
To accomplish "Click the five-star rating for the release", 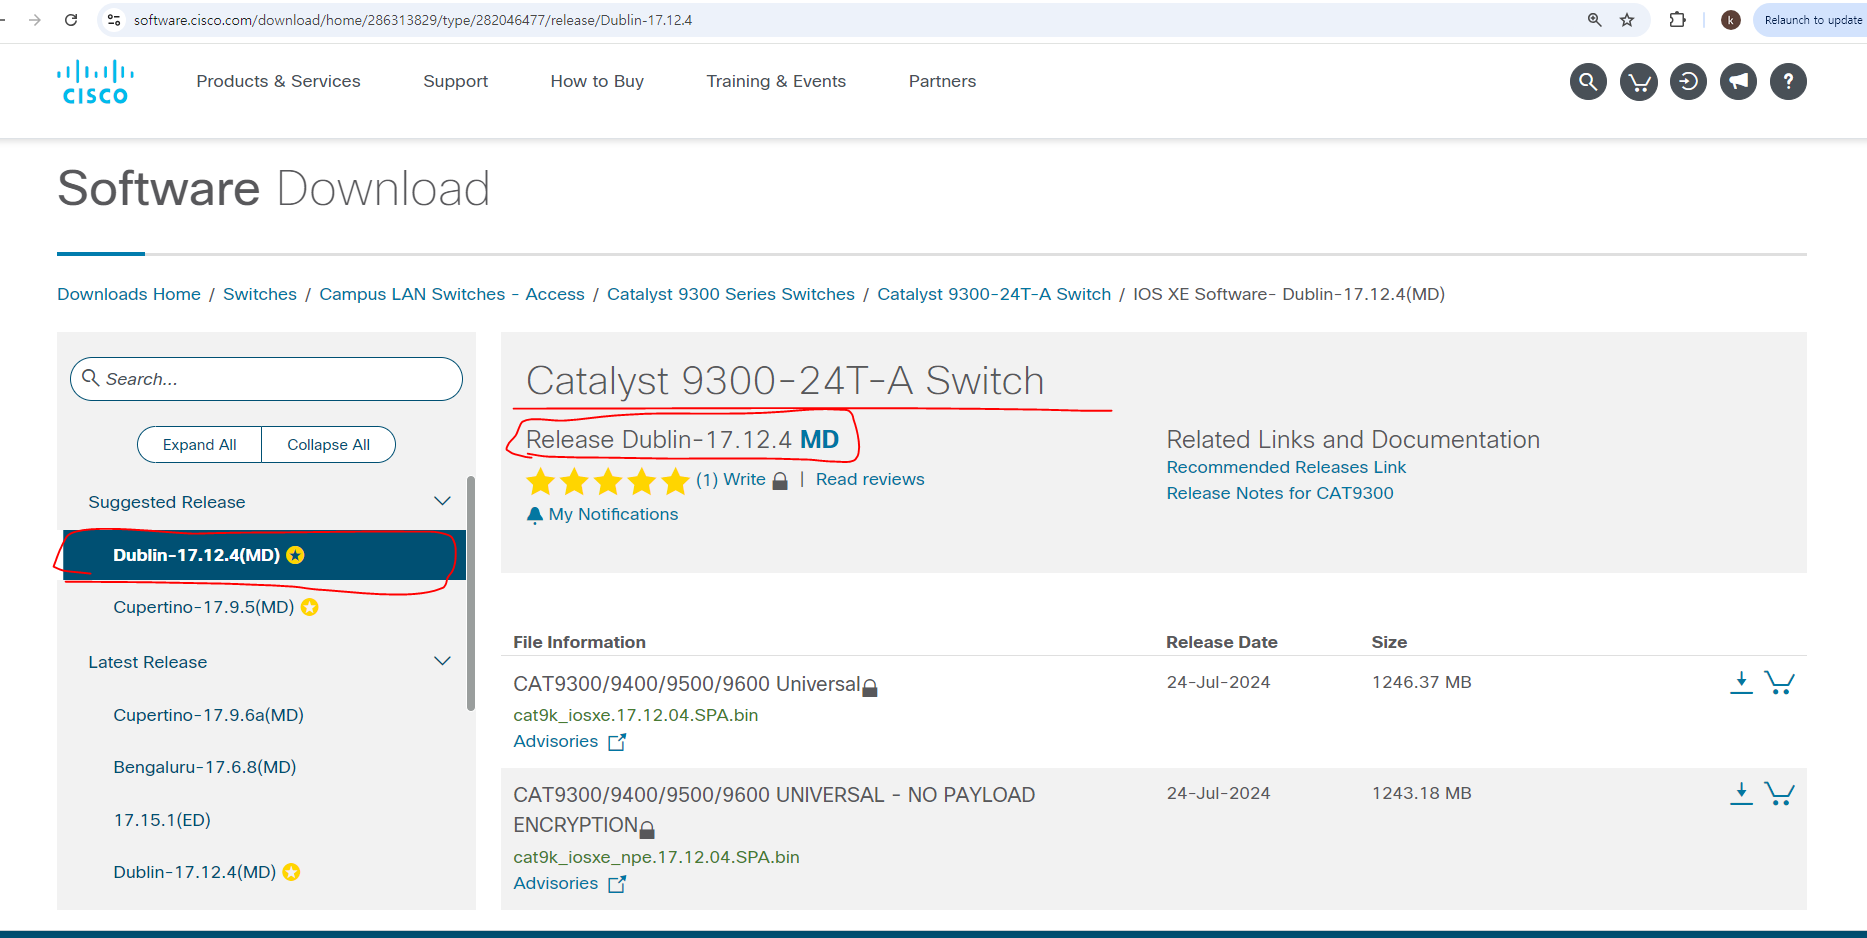I will (608, 481).
